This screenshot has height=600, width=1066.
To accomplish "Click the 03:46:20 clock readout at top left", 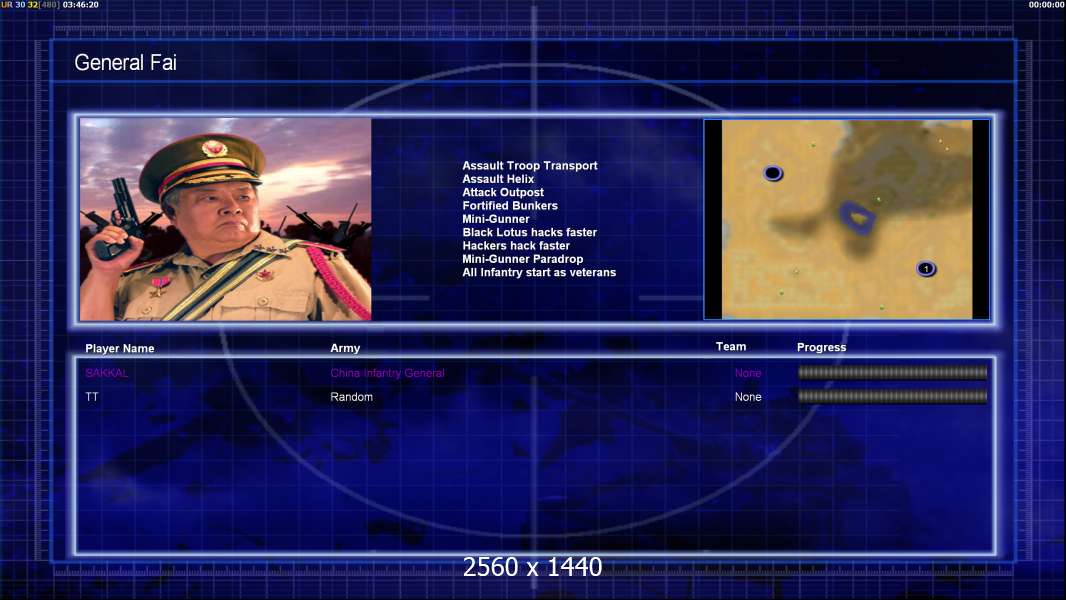I will (x=80, y=5).
